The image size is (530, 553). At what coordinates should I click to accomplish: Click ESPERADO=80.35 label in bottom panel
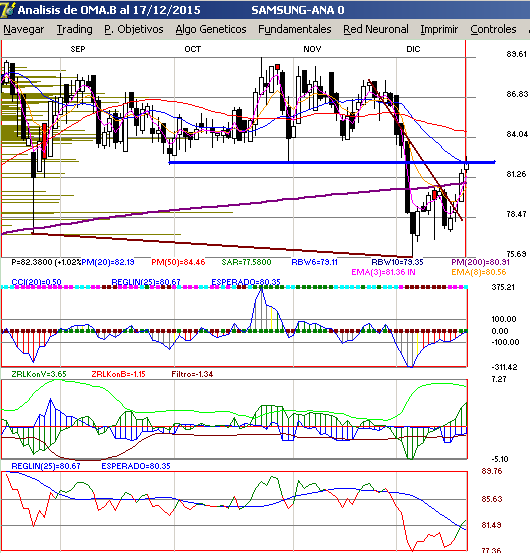pyautogui.click(x=136, y=466)
